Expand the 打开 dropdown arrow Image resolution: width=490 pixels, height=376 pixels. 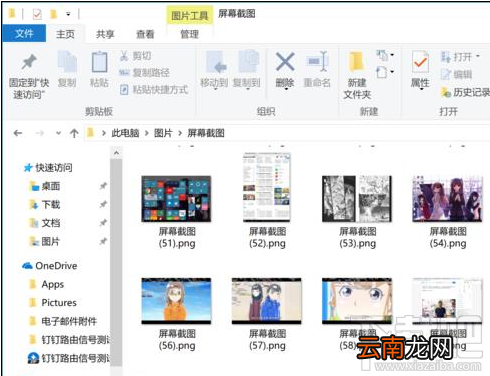478,56
